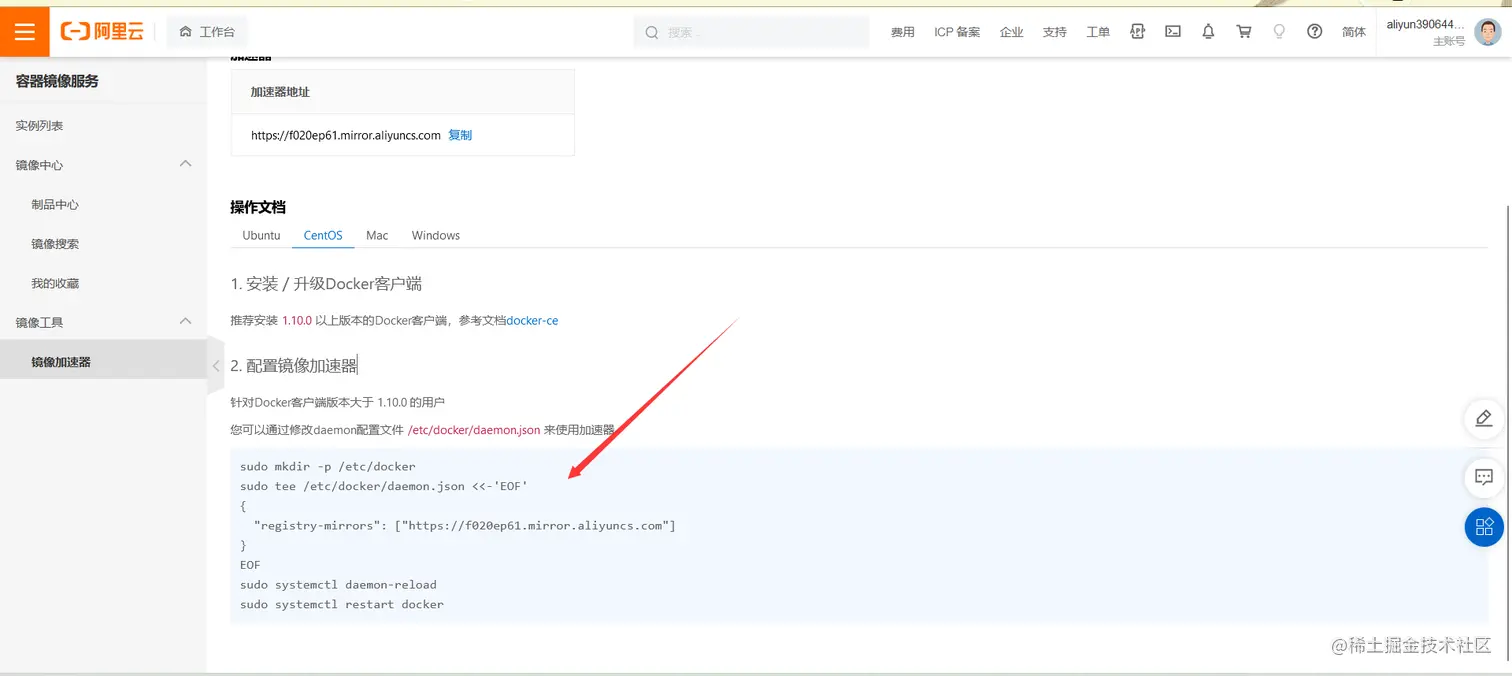Open the API explorer icon
This screenshot has width=1512, height=676.
[1137, 31]
